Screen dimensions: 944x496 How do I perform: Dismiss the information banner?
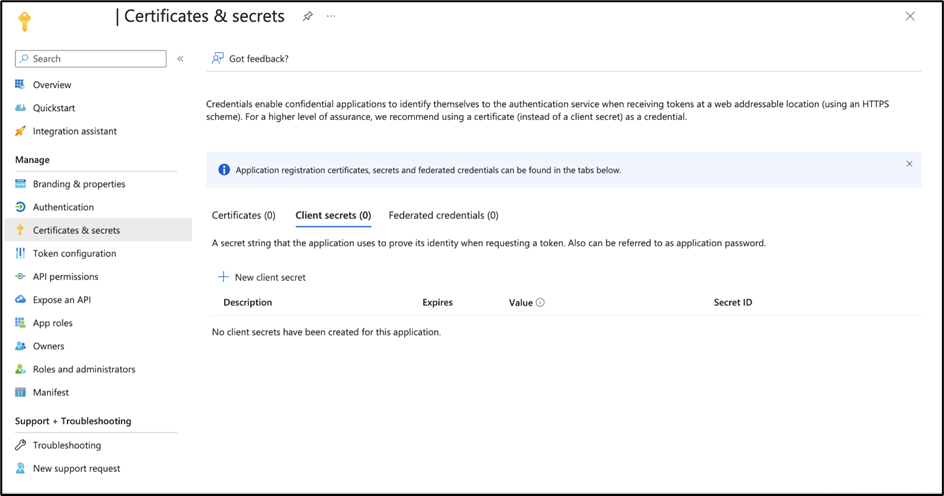[x=909, y=164]
